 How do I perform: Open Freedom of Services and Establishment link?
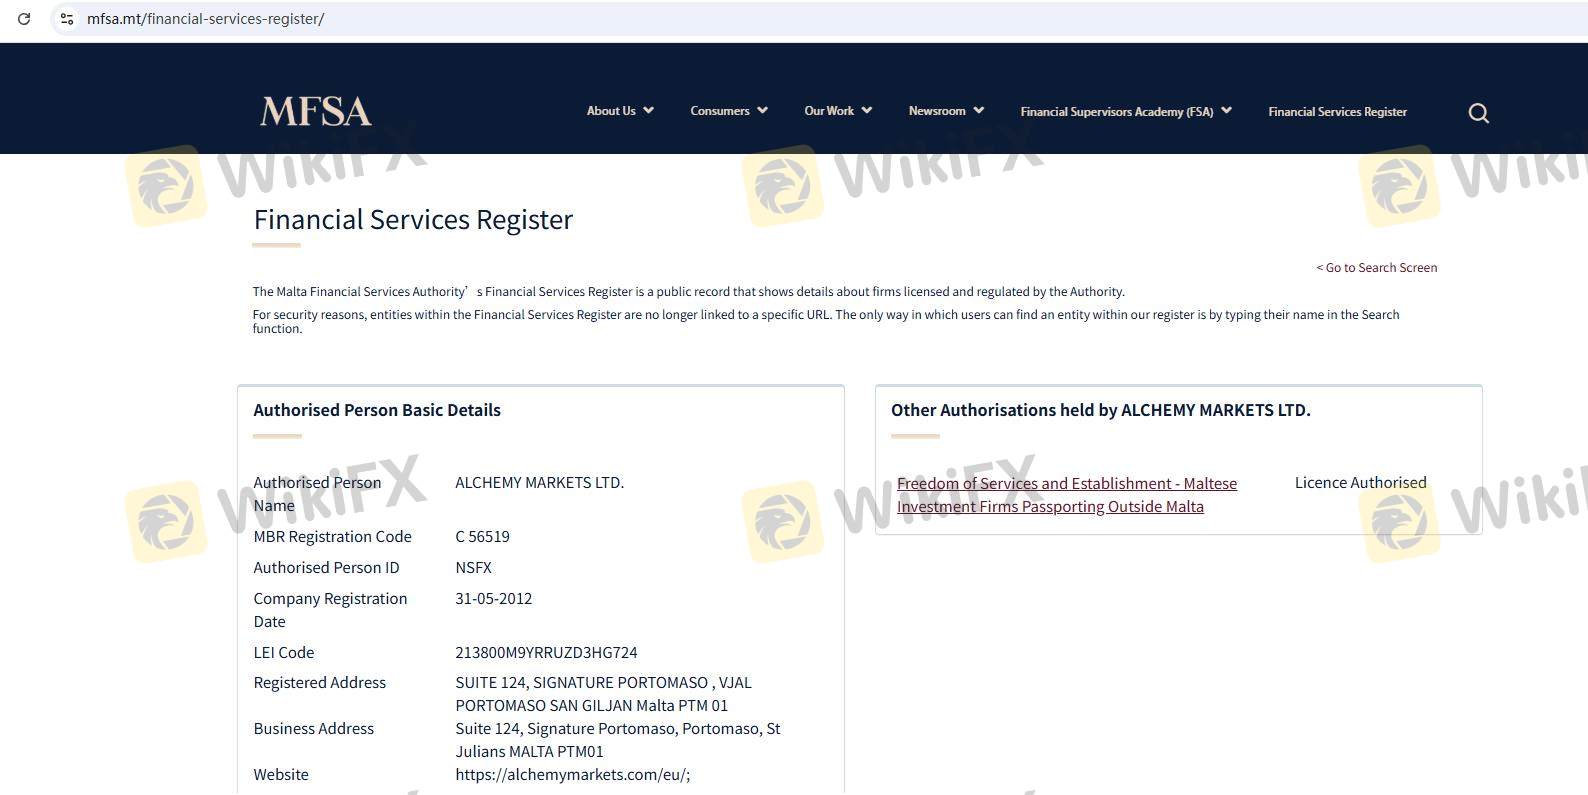point(1067,495)
